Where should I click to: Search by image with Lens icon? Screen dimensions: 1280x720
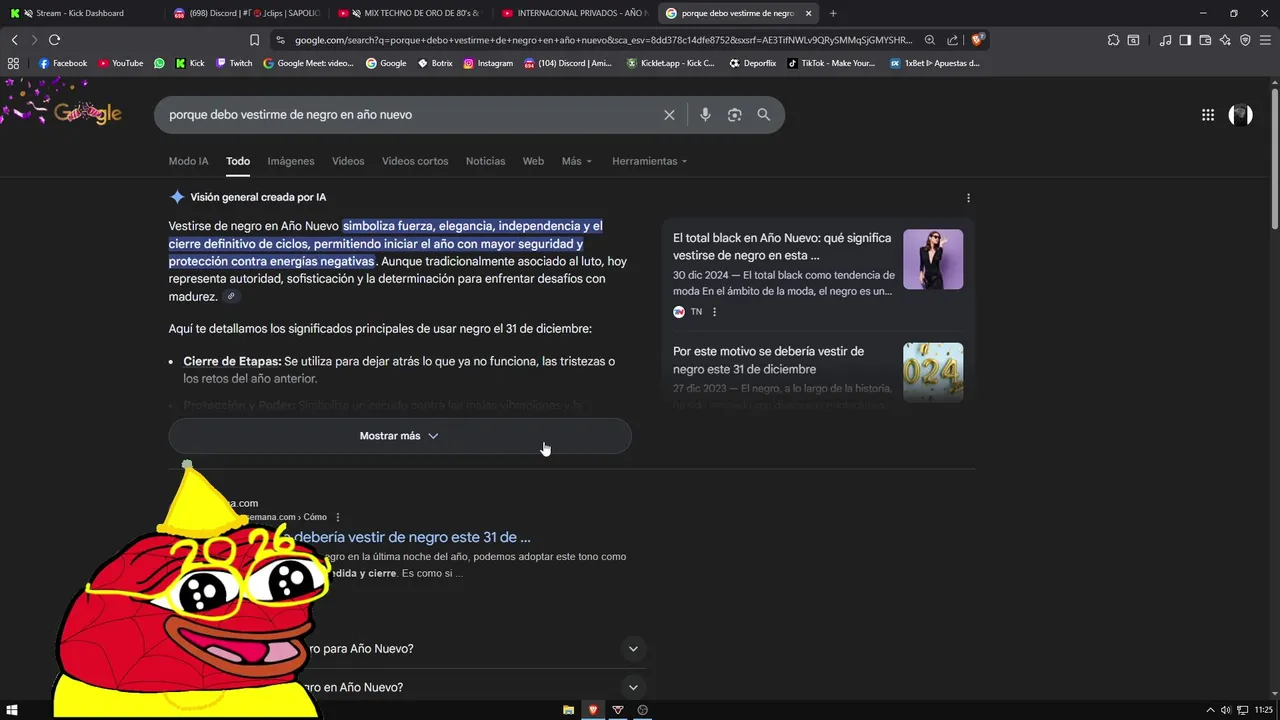tap(734, 115)
